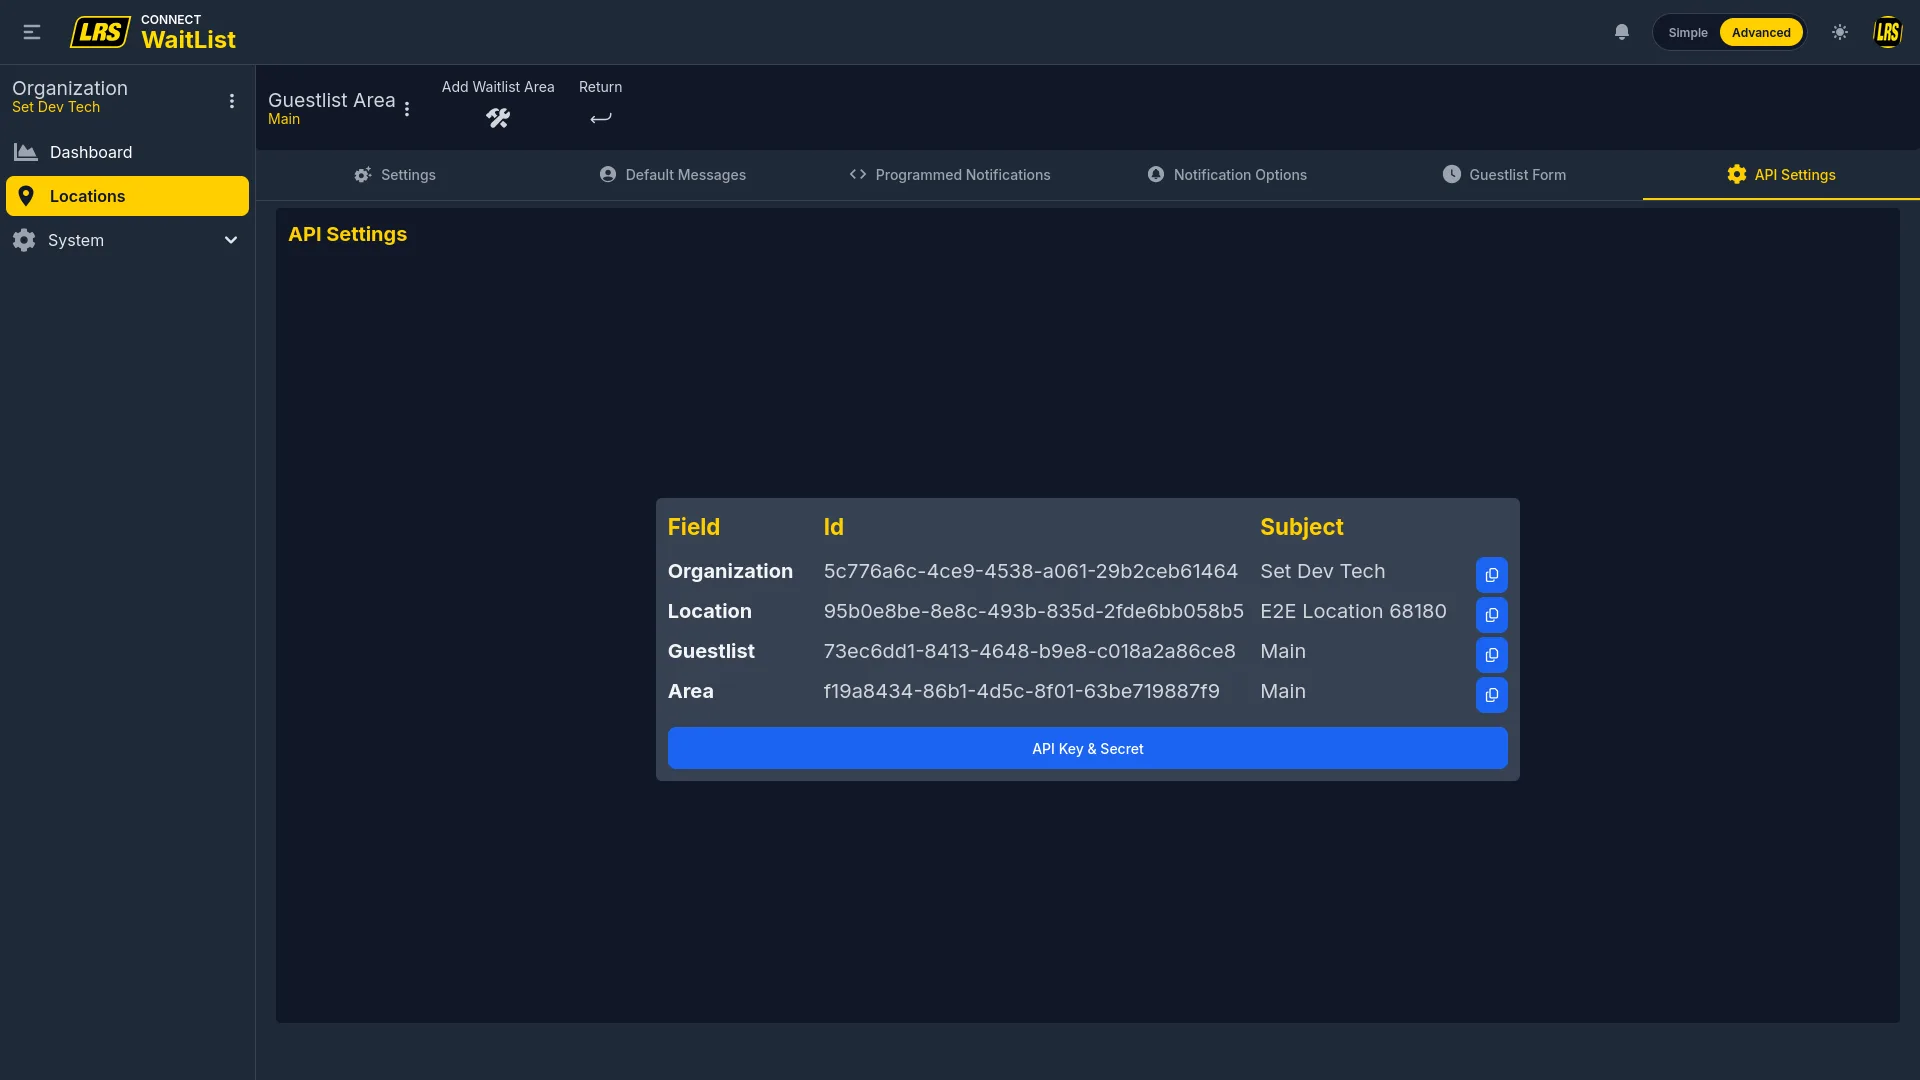Click the Dashboard chart icon
Image resolution: width=1920 pixels, height=1080 pixels.
[x=26, y=152]
